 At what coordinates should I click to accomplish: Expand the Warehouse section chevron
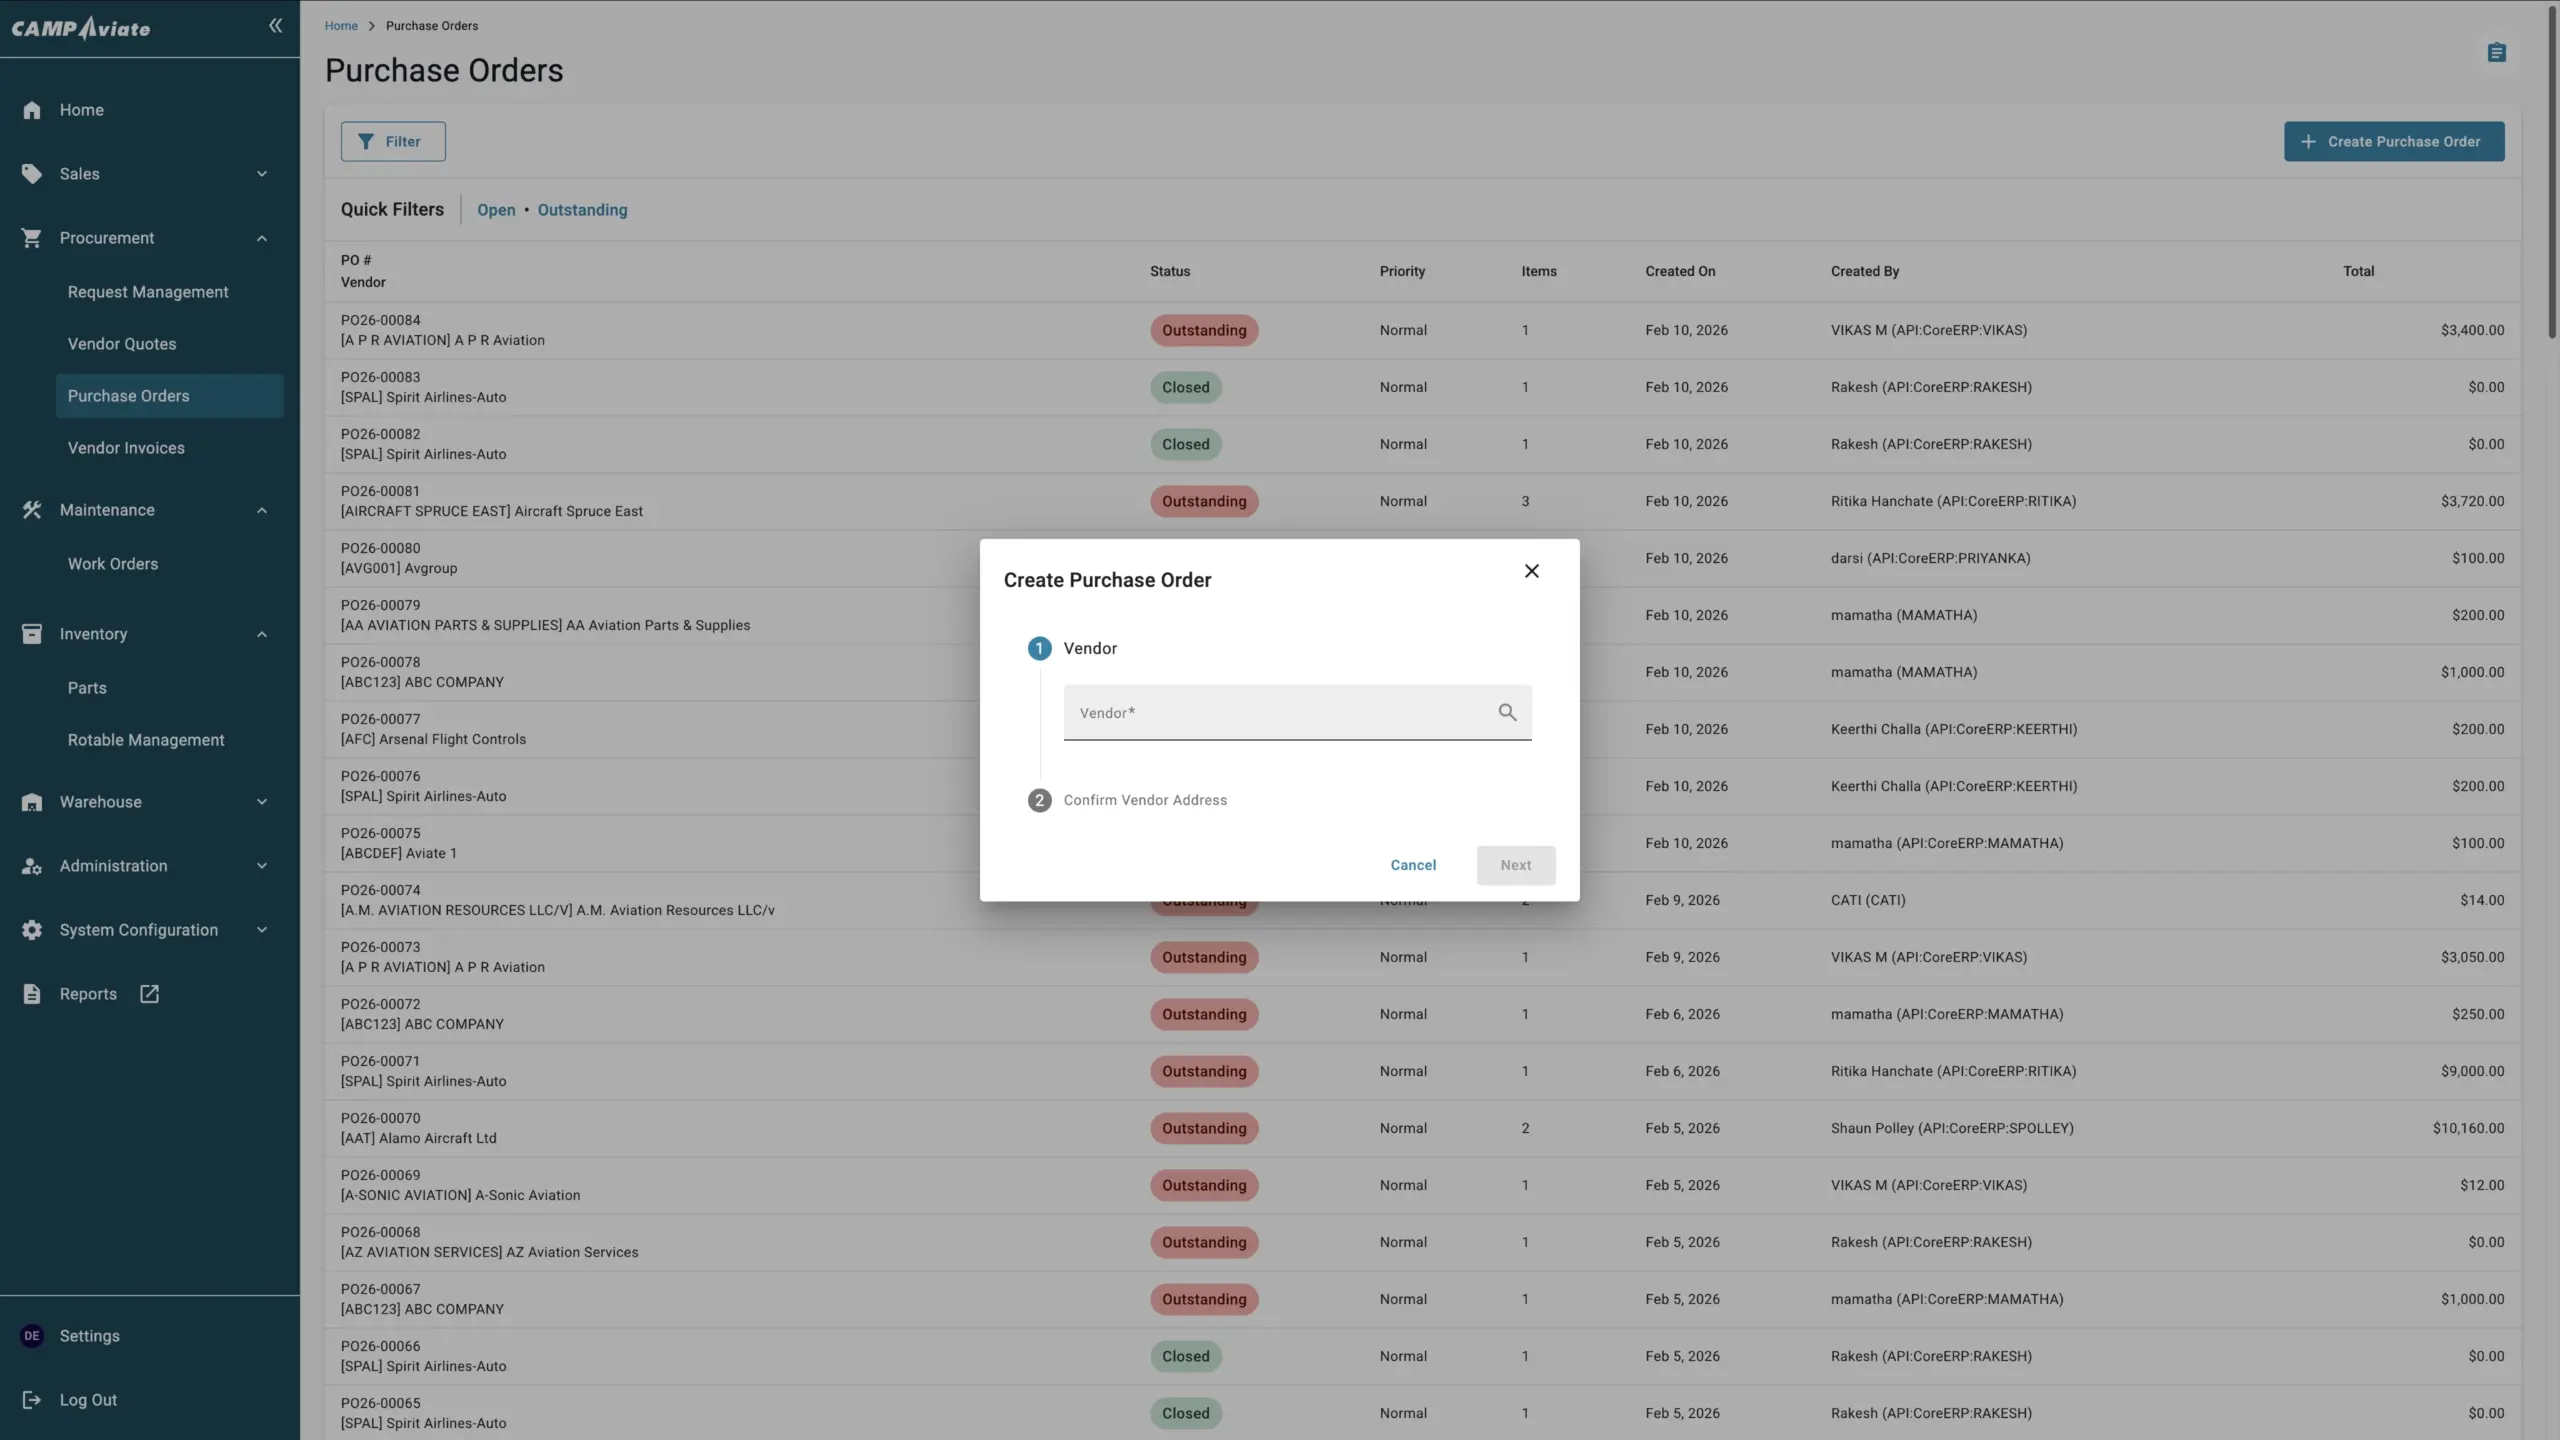click(x=262, y=802)
